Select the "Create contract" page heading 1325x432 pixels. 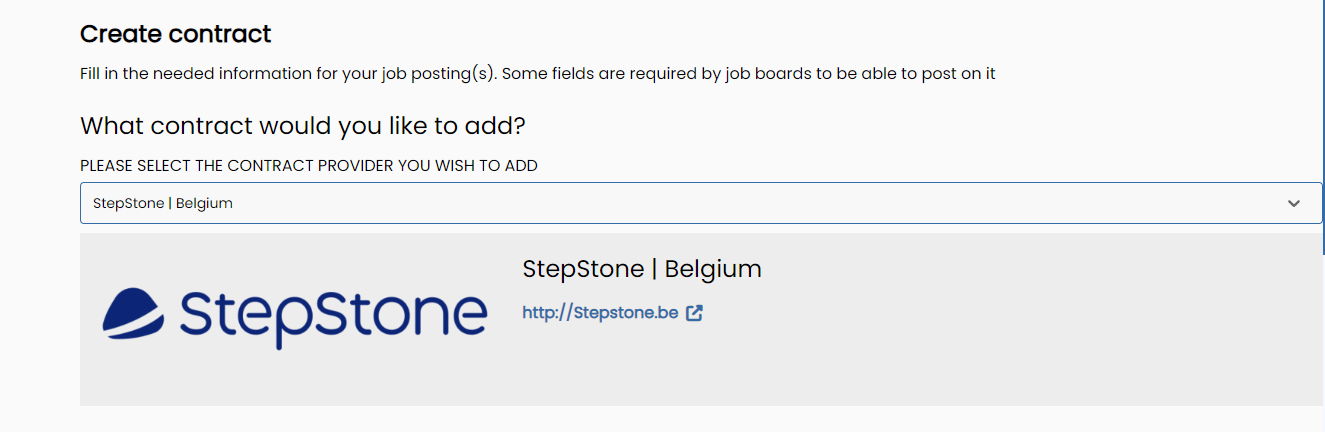(x=176, y=34)
